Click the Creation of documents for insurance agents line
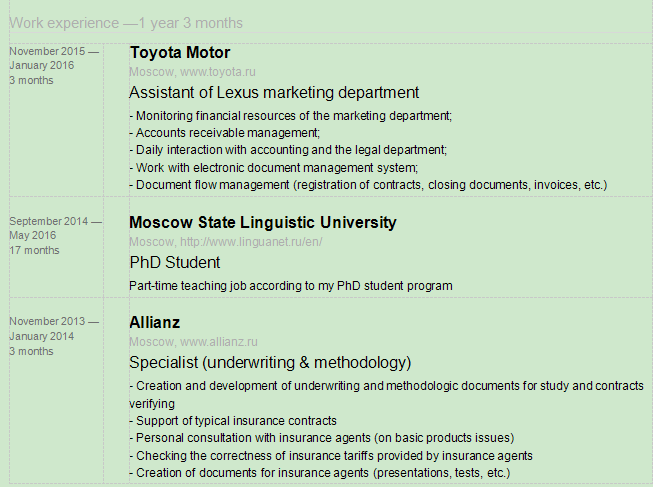The width and height of the screenshot is (653, 487). [x=320, y=472]
